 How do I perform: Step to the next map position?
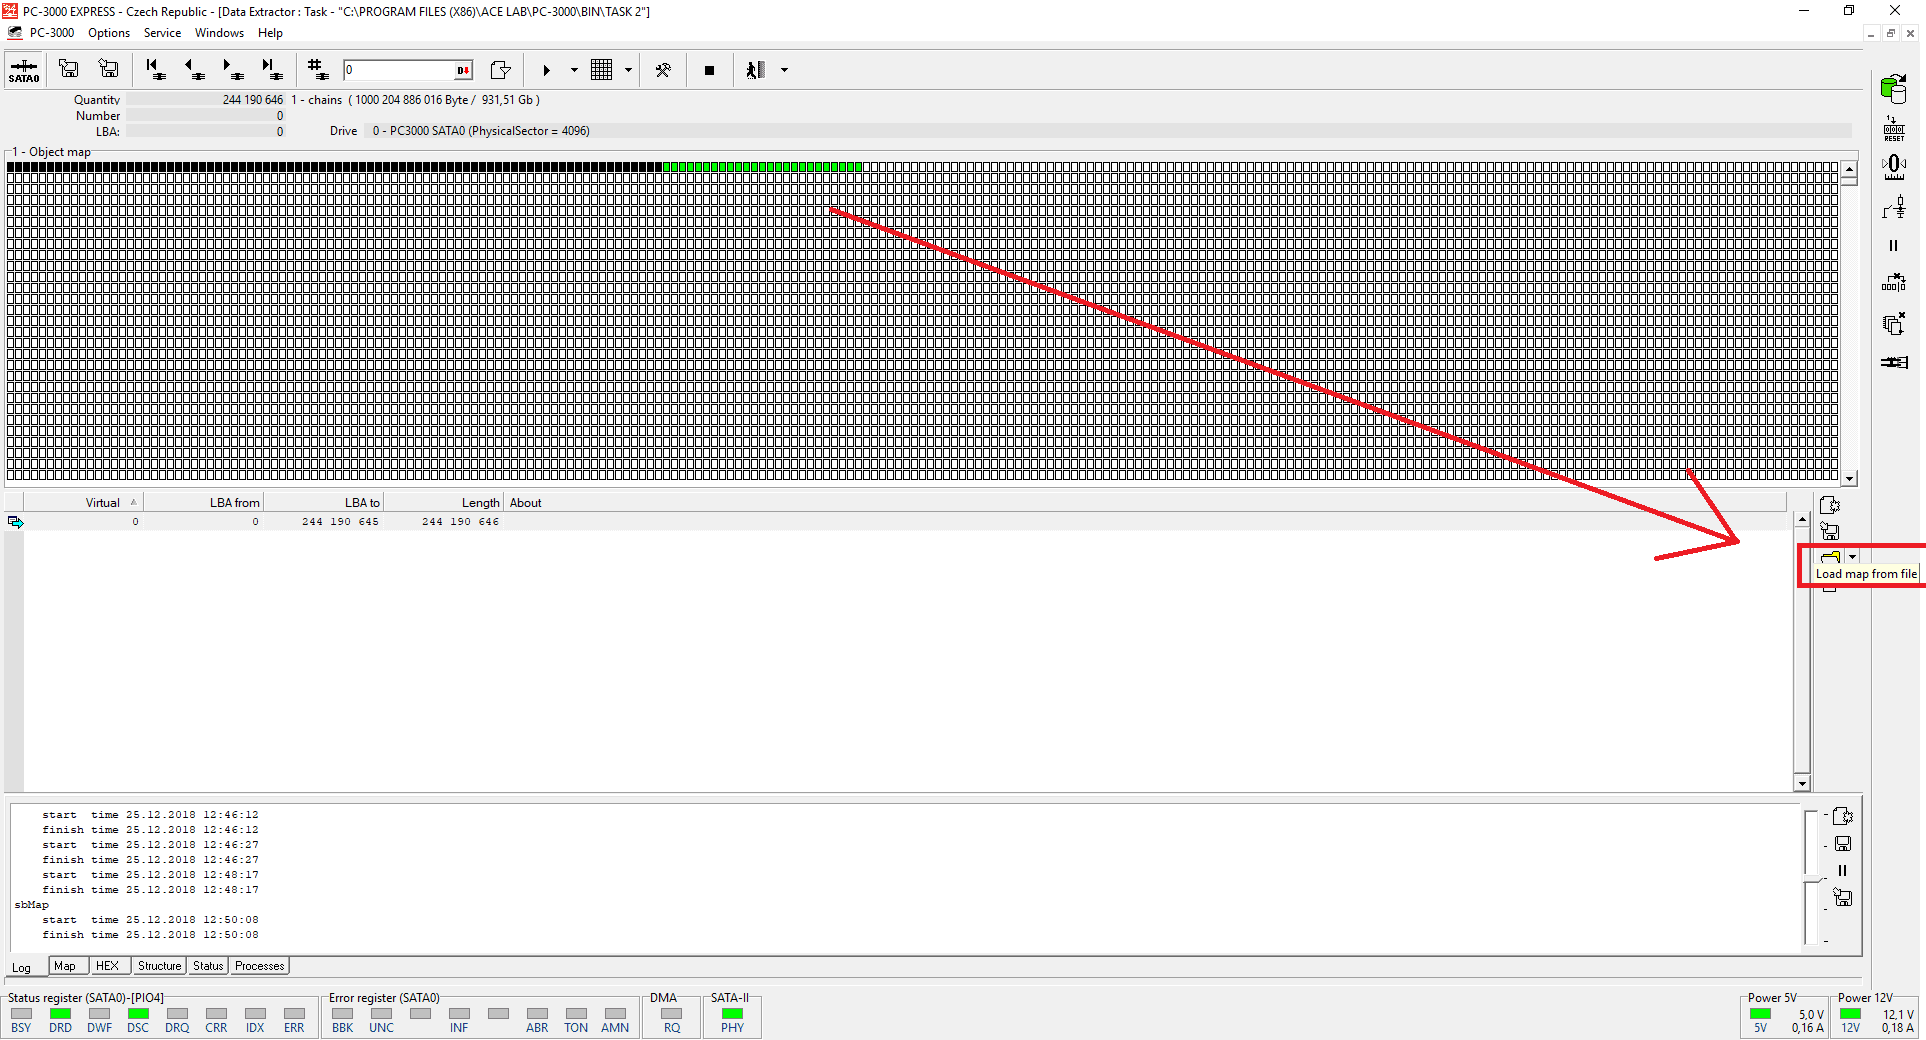[232, 69]
